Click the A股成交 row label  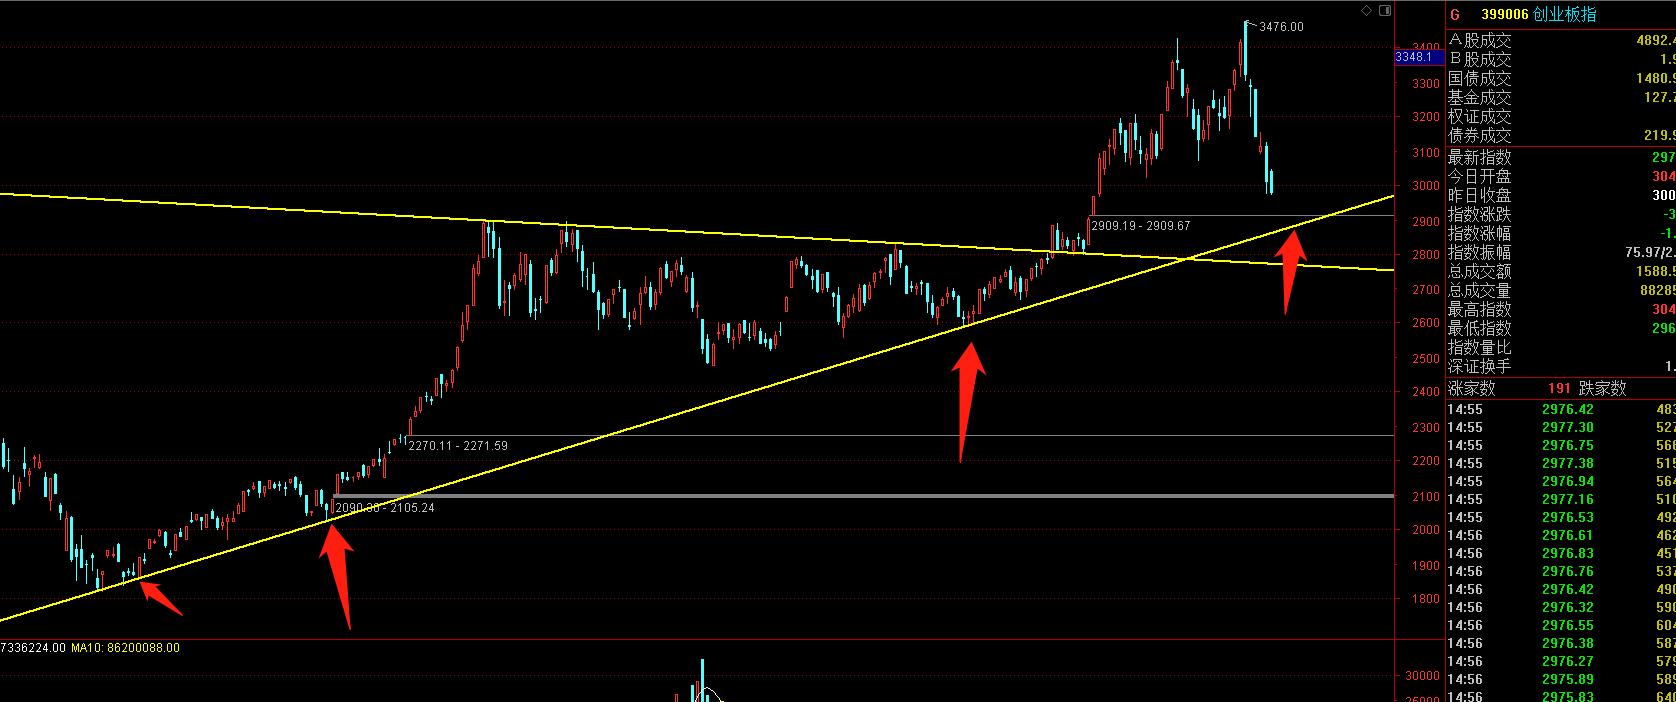pos(1480,41)
